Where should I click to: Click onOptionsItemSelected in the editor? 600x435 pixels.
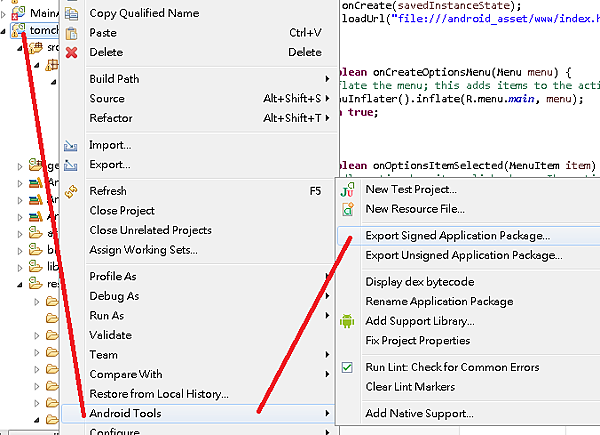[438, 166]
